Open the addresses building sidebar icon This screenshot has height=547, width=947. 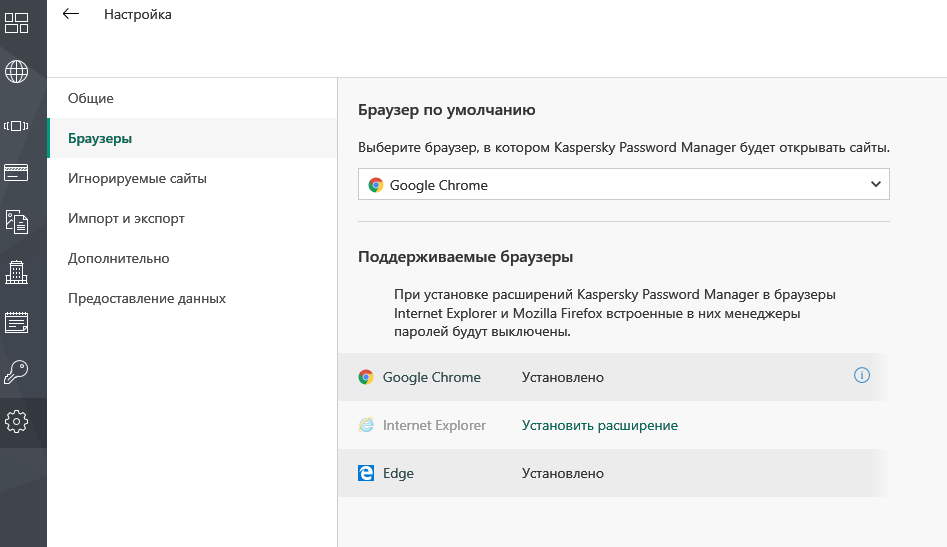[17, 272]
